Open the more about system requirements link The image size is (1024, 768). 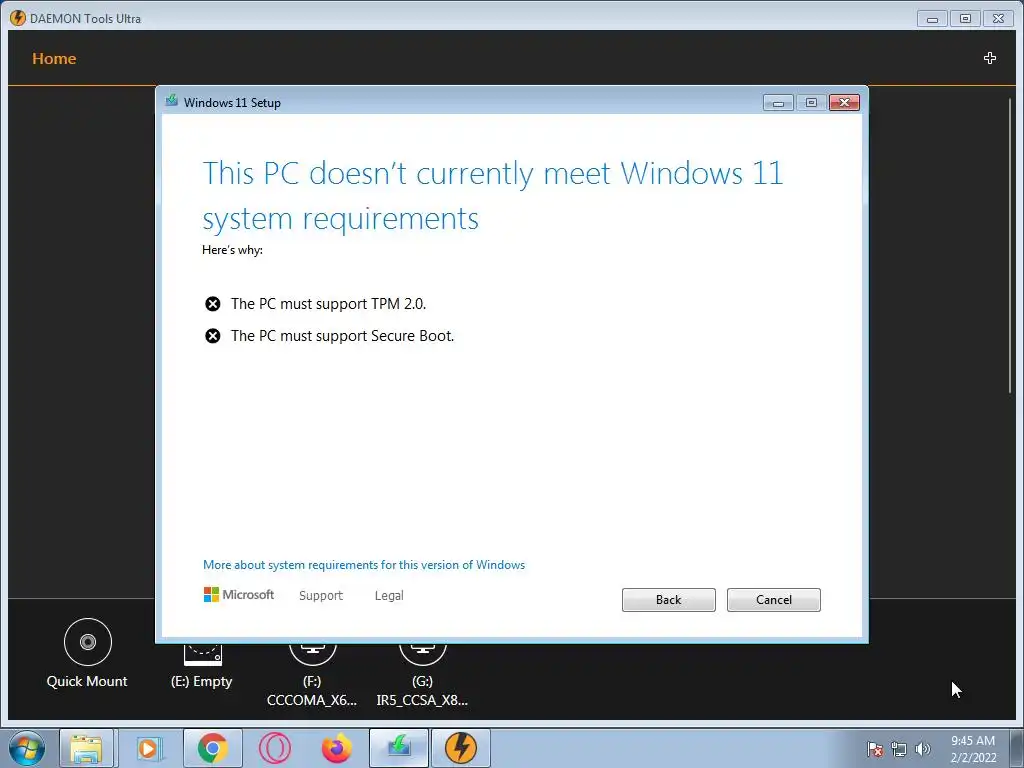point(364,565)
